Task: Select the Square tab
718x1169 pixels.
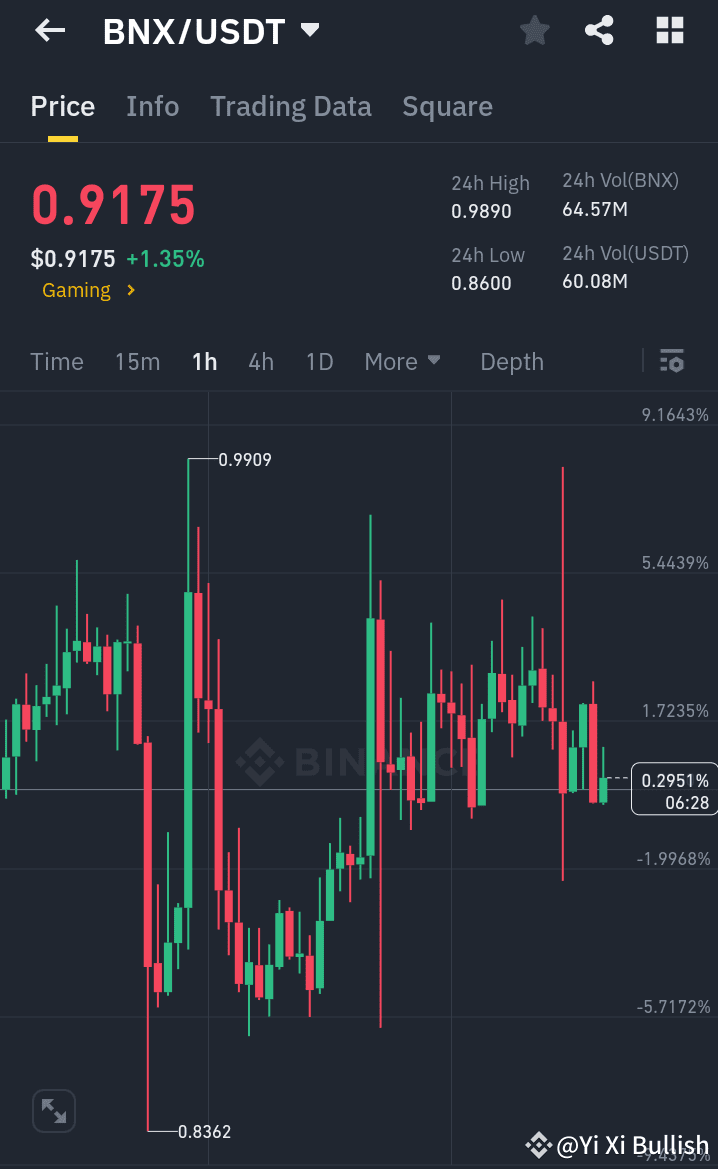Action: coord(447,106)
